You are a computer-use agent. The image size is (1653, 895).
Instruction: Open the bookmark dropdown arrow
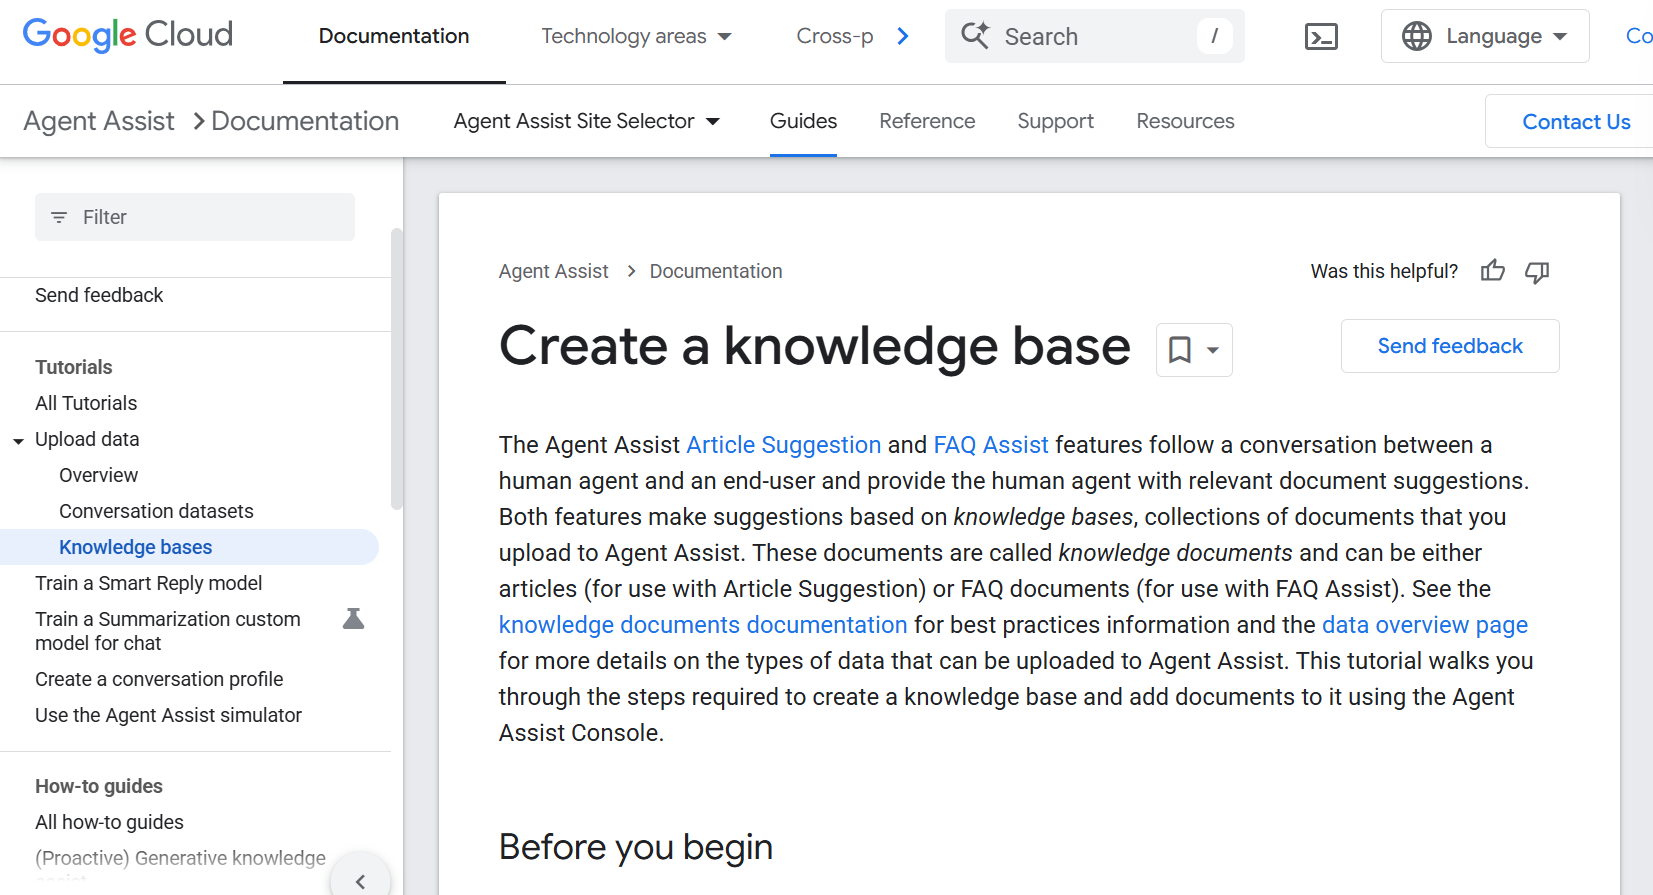pyautogui.click(x=1213, y=350)
